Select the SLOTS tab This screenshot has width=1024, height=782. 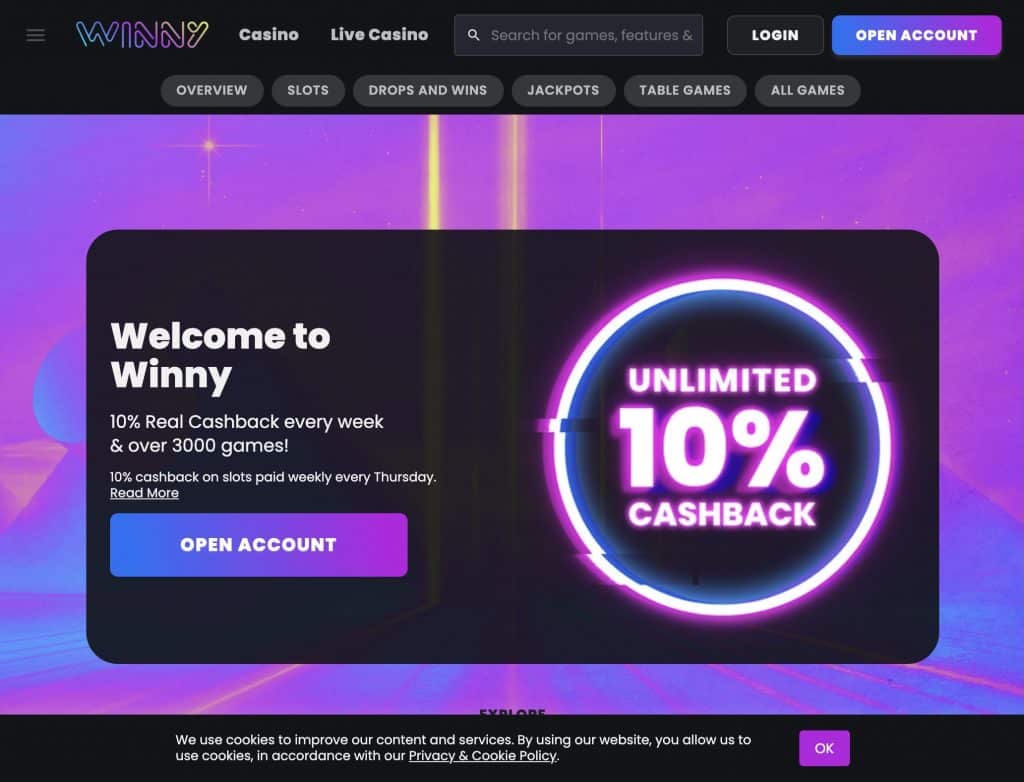point(308,90)
